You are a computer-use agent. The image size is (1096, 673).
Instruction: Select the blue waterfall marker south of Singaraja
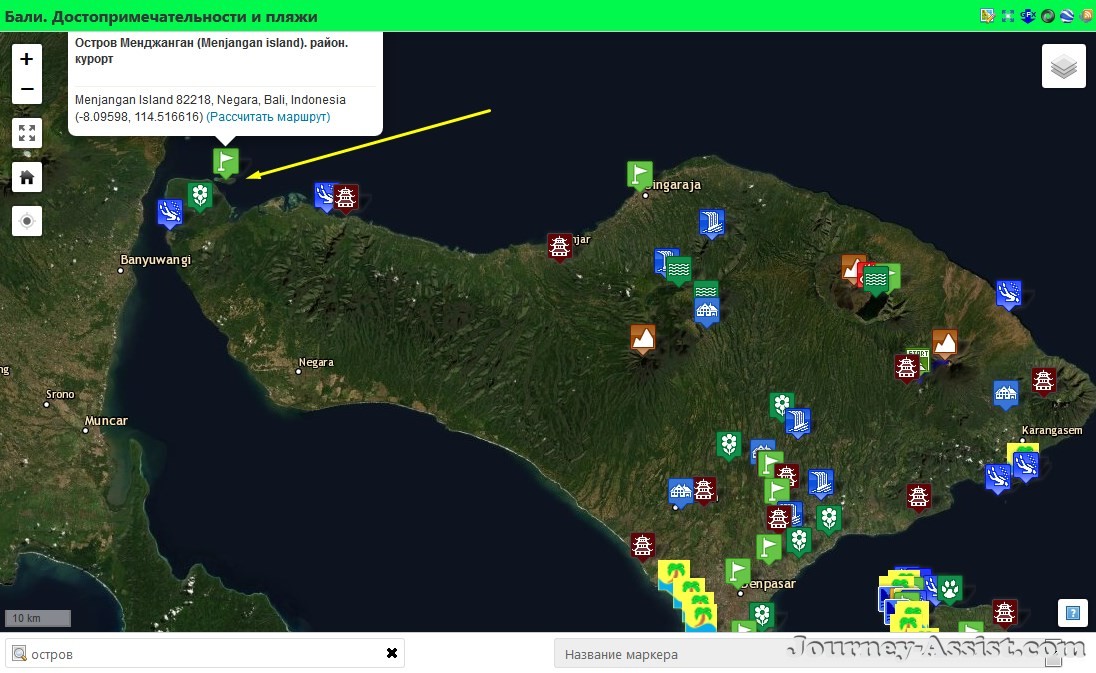coord(712,224)
